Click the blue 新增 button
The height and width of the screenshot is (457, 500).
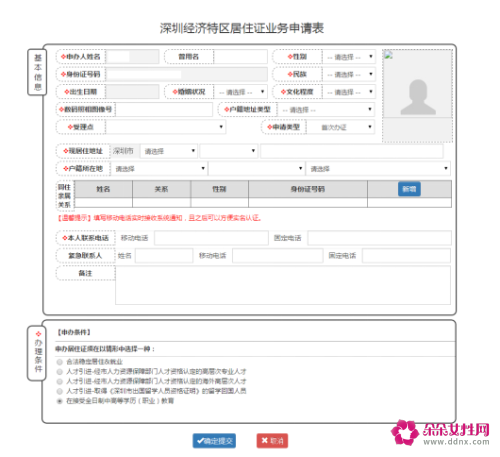coord(409,189)
